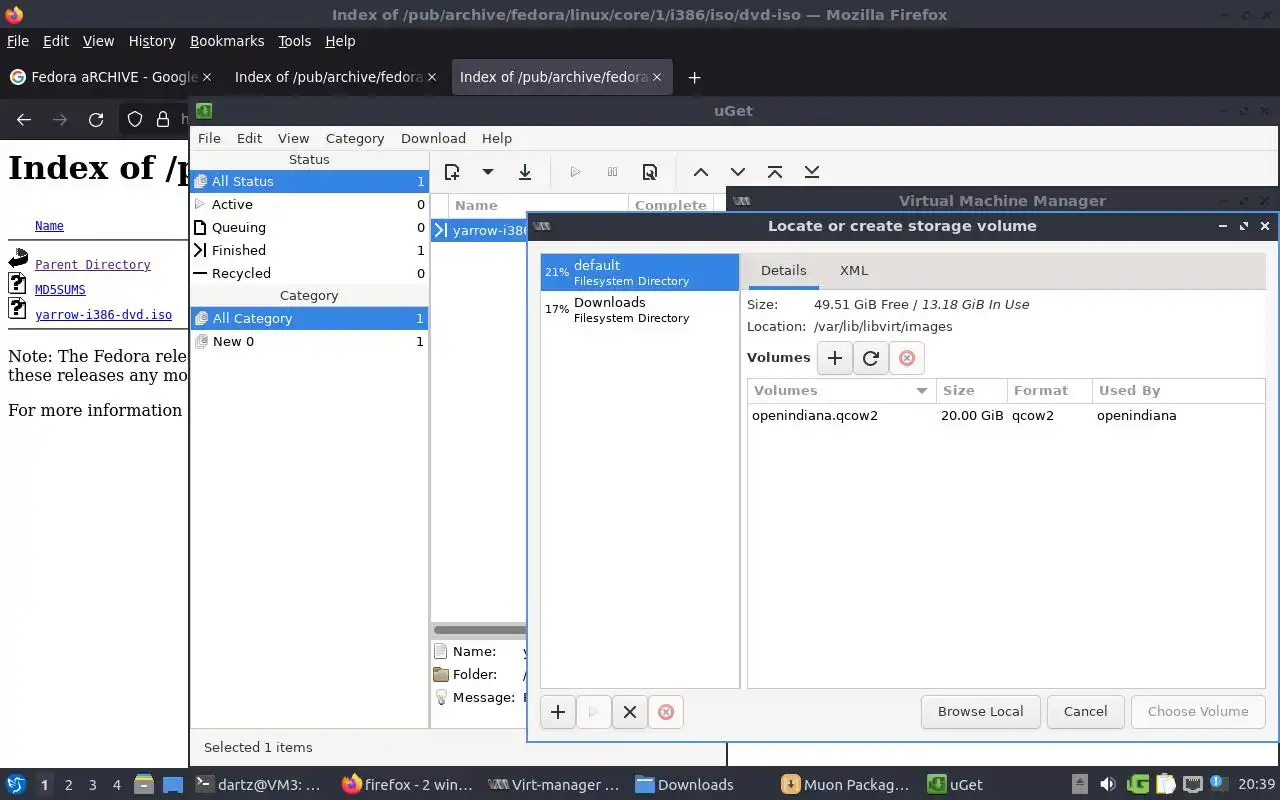The width and height of the screenshot is (1280, 800).
Task: Click the stop pool X button
Action: click(x=630, y=712)
